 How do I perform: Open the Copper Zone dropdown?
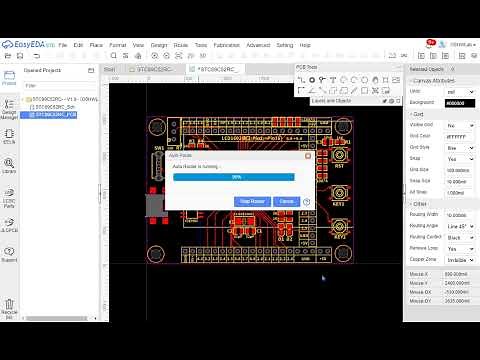coord(460,260)
